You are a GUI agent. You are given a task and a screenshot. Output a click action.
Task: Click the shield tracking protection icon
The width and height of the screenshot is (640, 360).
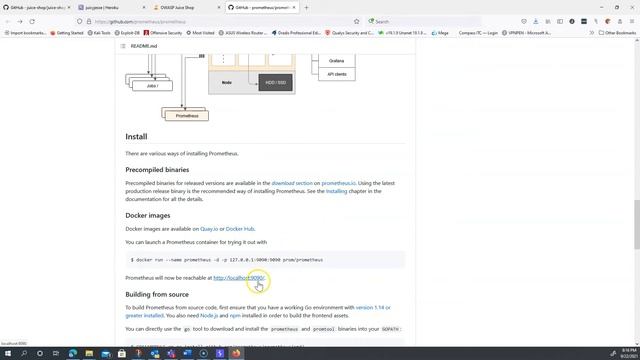tap(79, 21)
